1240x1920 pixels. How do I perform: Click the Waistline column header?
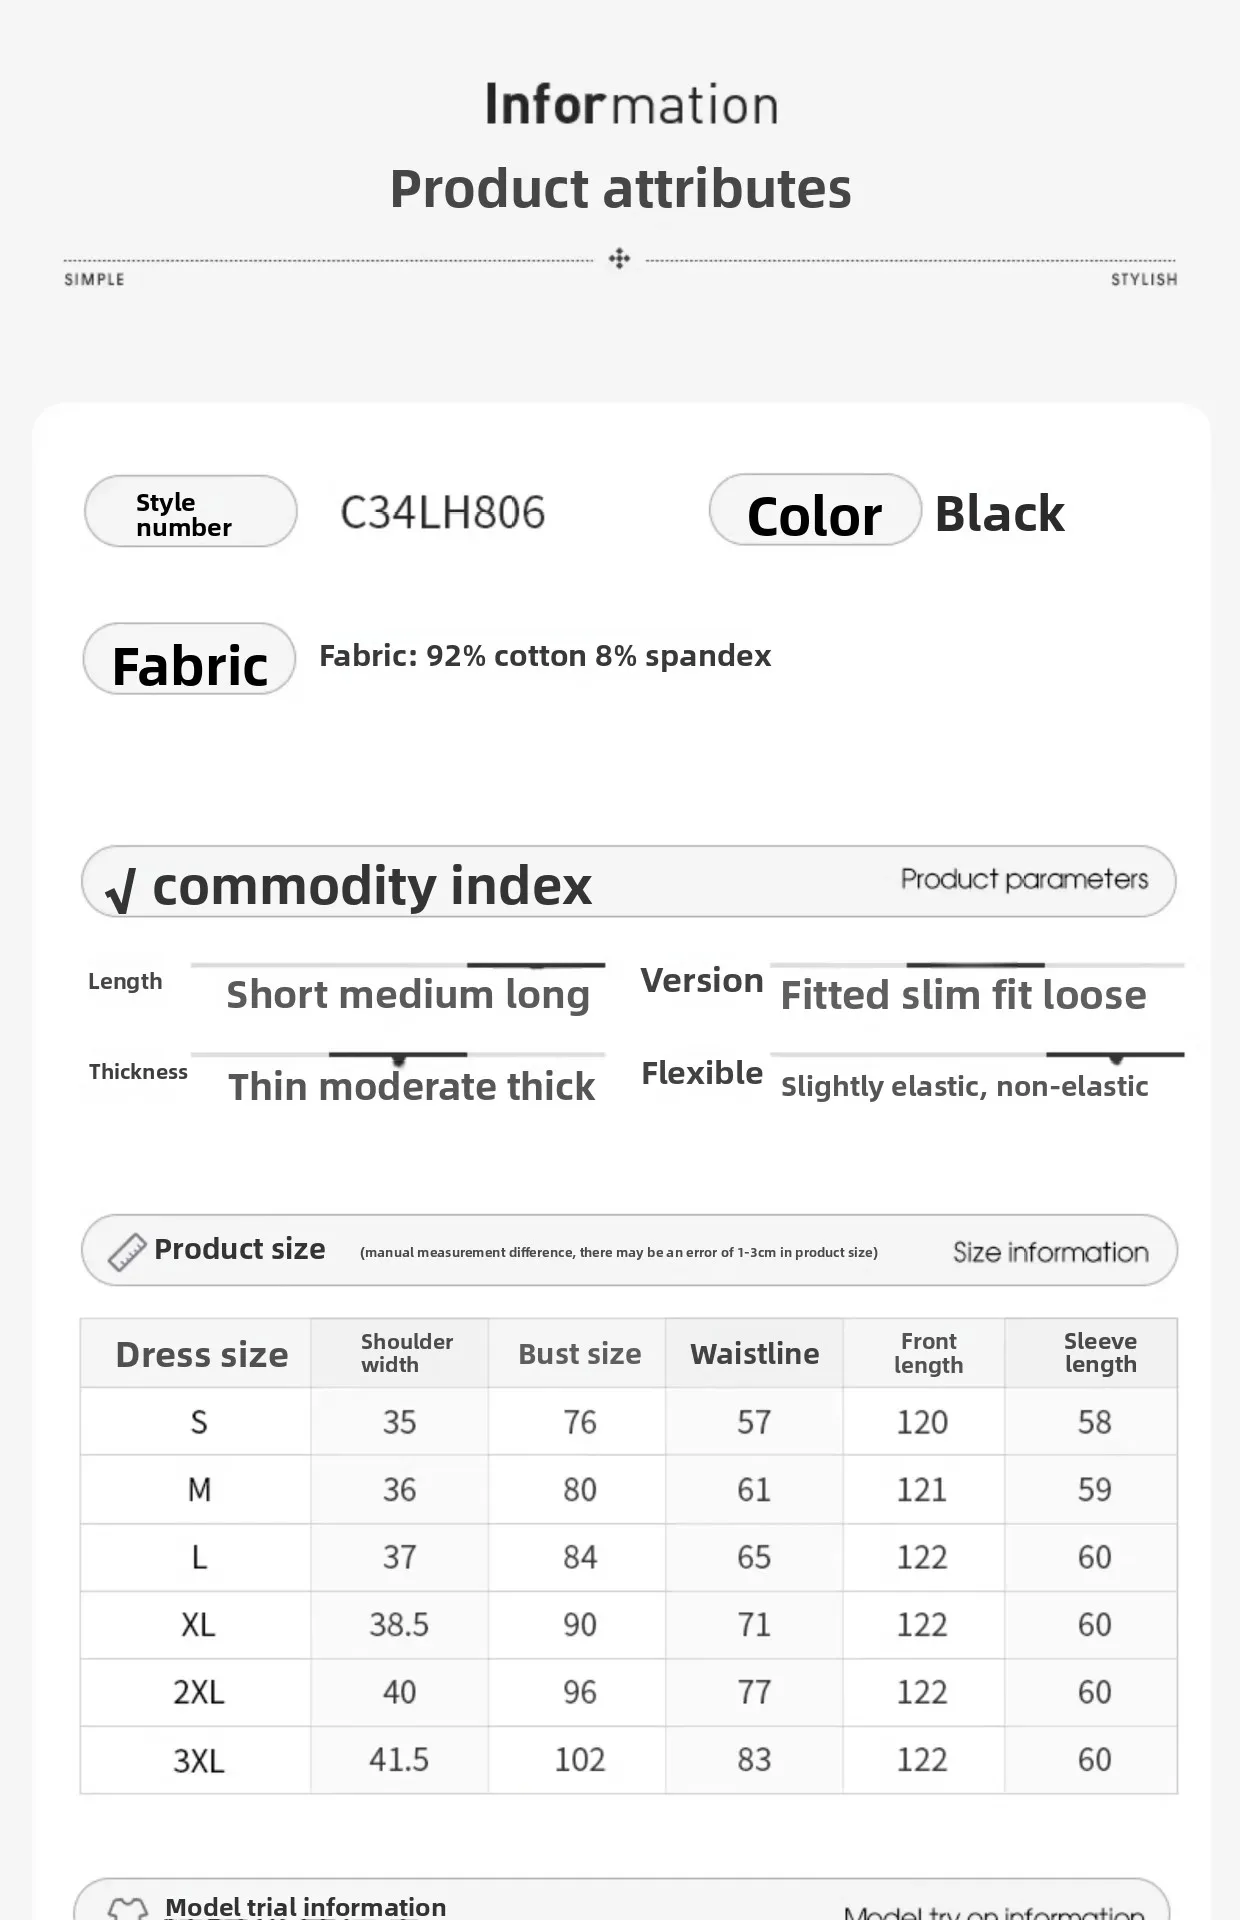(x=754, y=1354)
